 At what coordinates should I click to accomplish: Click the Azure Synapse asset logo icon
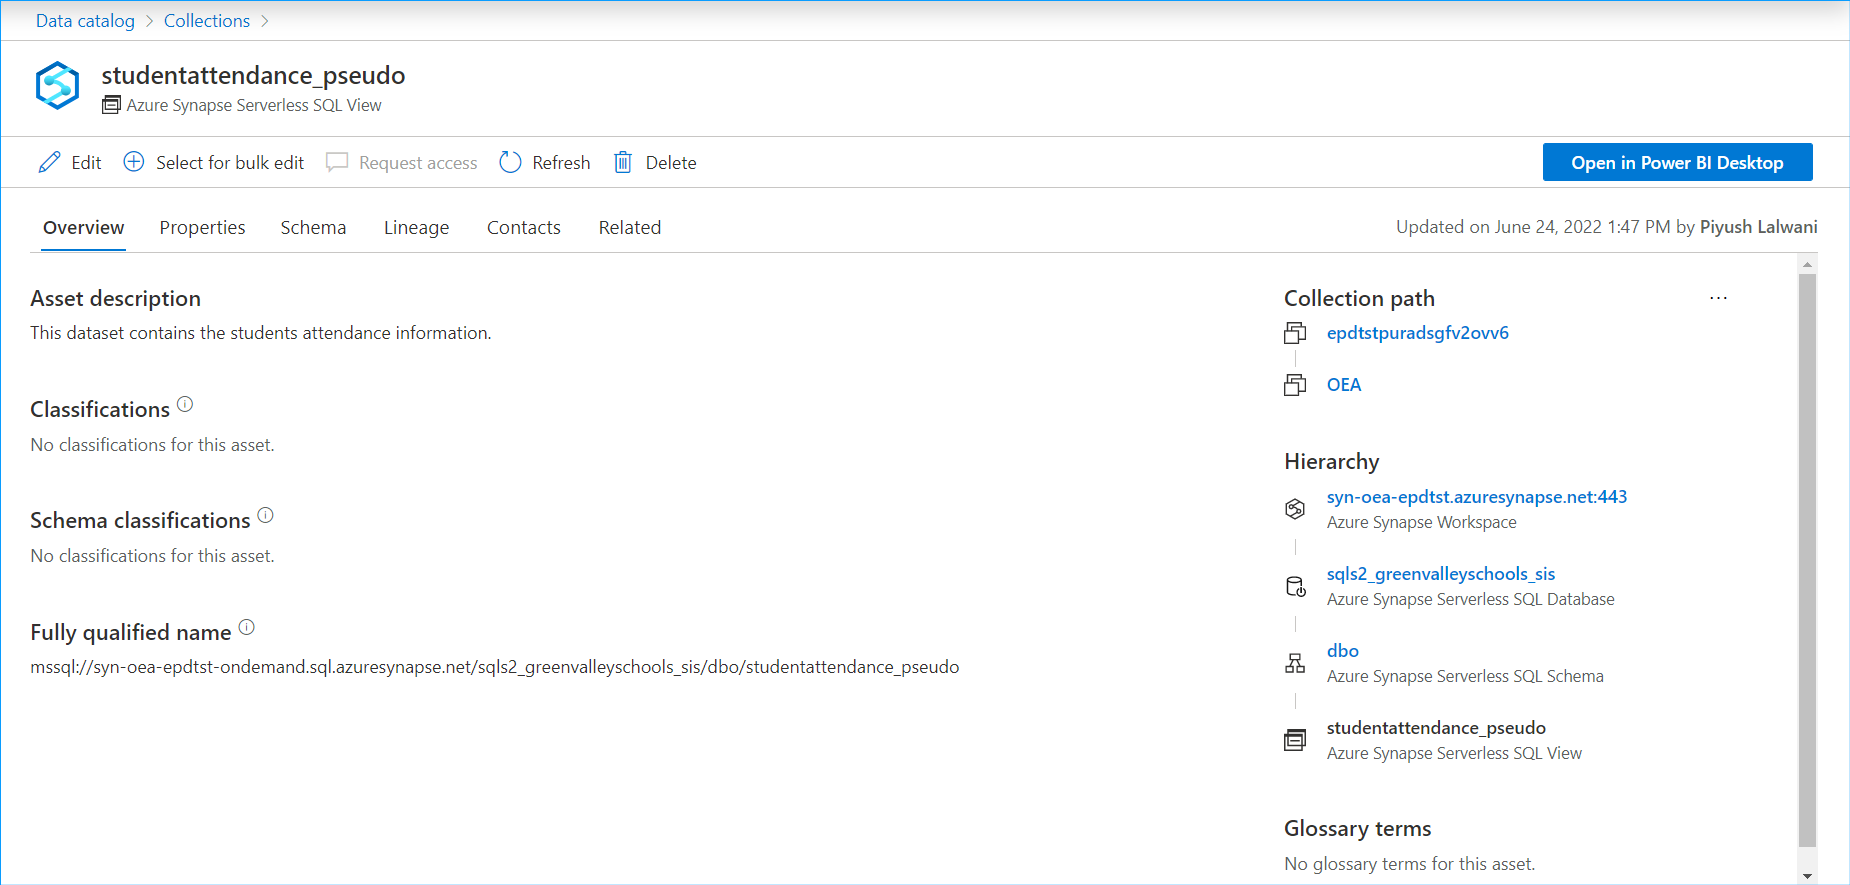click(57, 86)
